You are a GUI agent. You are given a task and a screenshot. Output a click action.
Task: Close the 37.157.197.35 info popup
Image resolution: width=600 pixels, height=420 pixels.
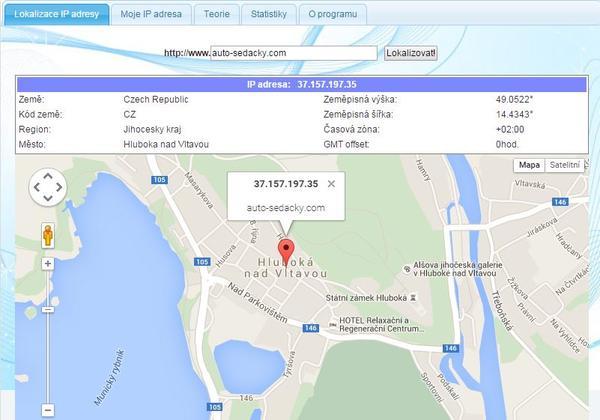[331, 184]
